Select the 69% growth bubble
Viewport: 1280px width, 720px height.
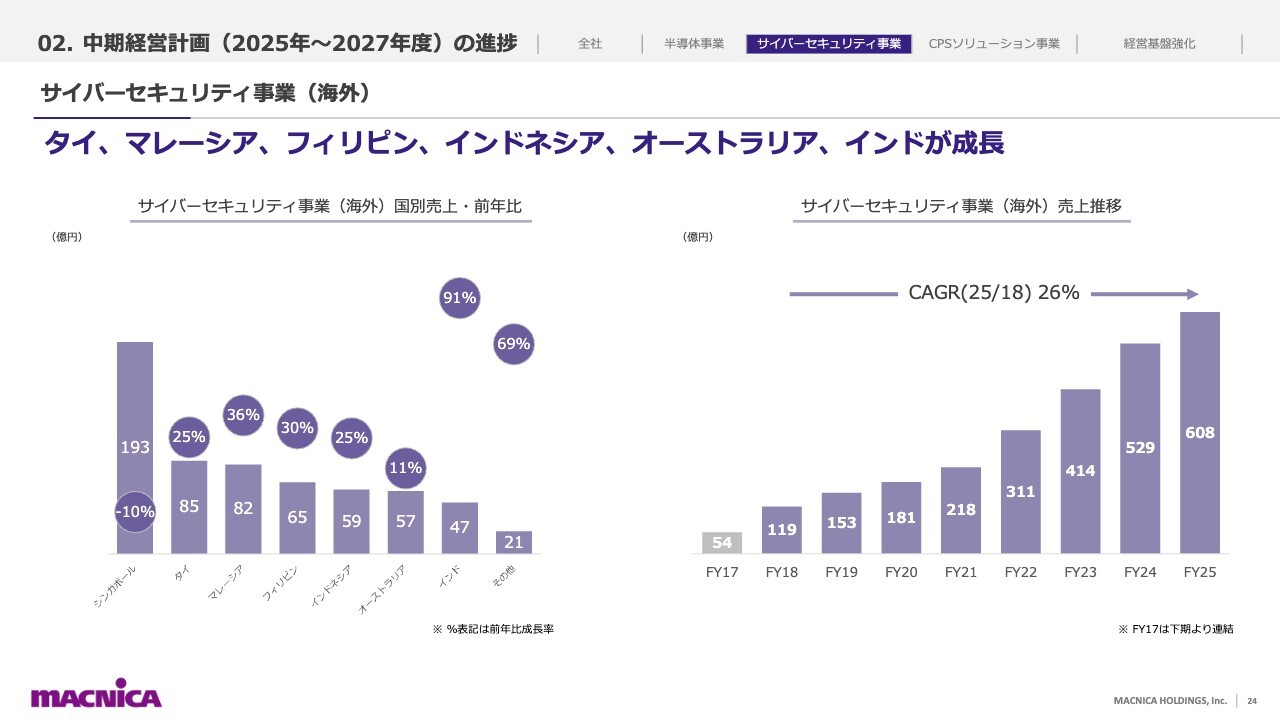[x=514, y=344]
